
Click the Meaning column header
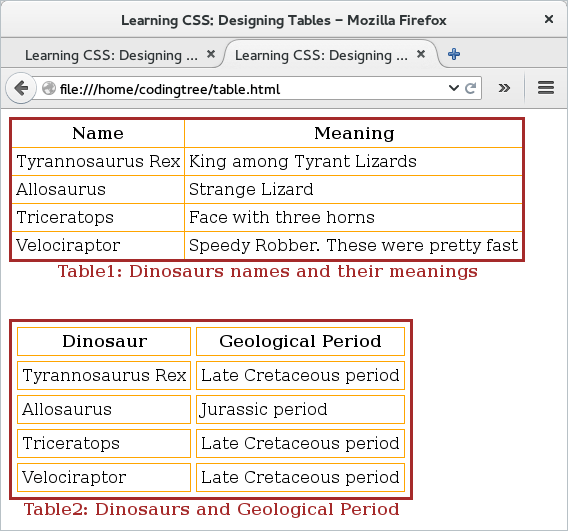pos(354,133)
